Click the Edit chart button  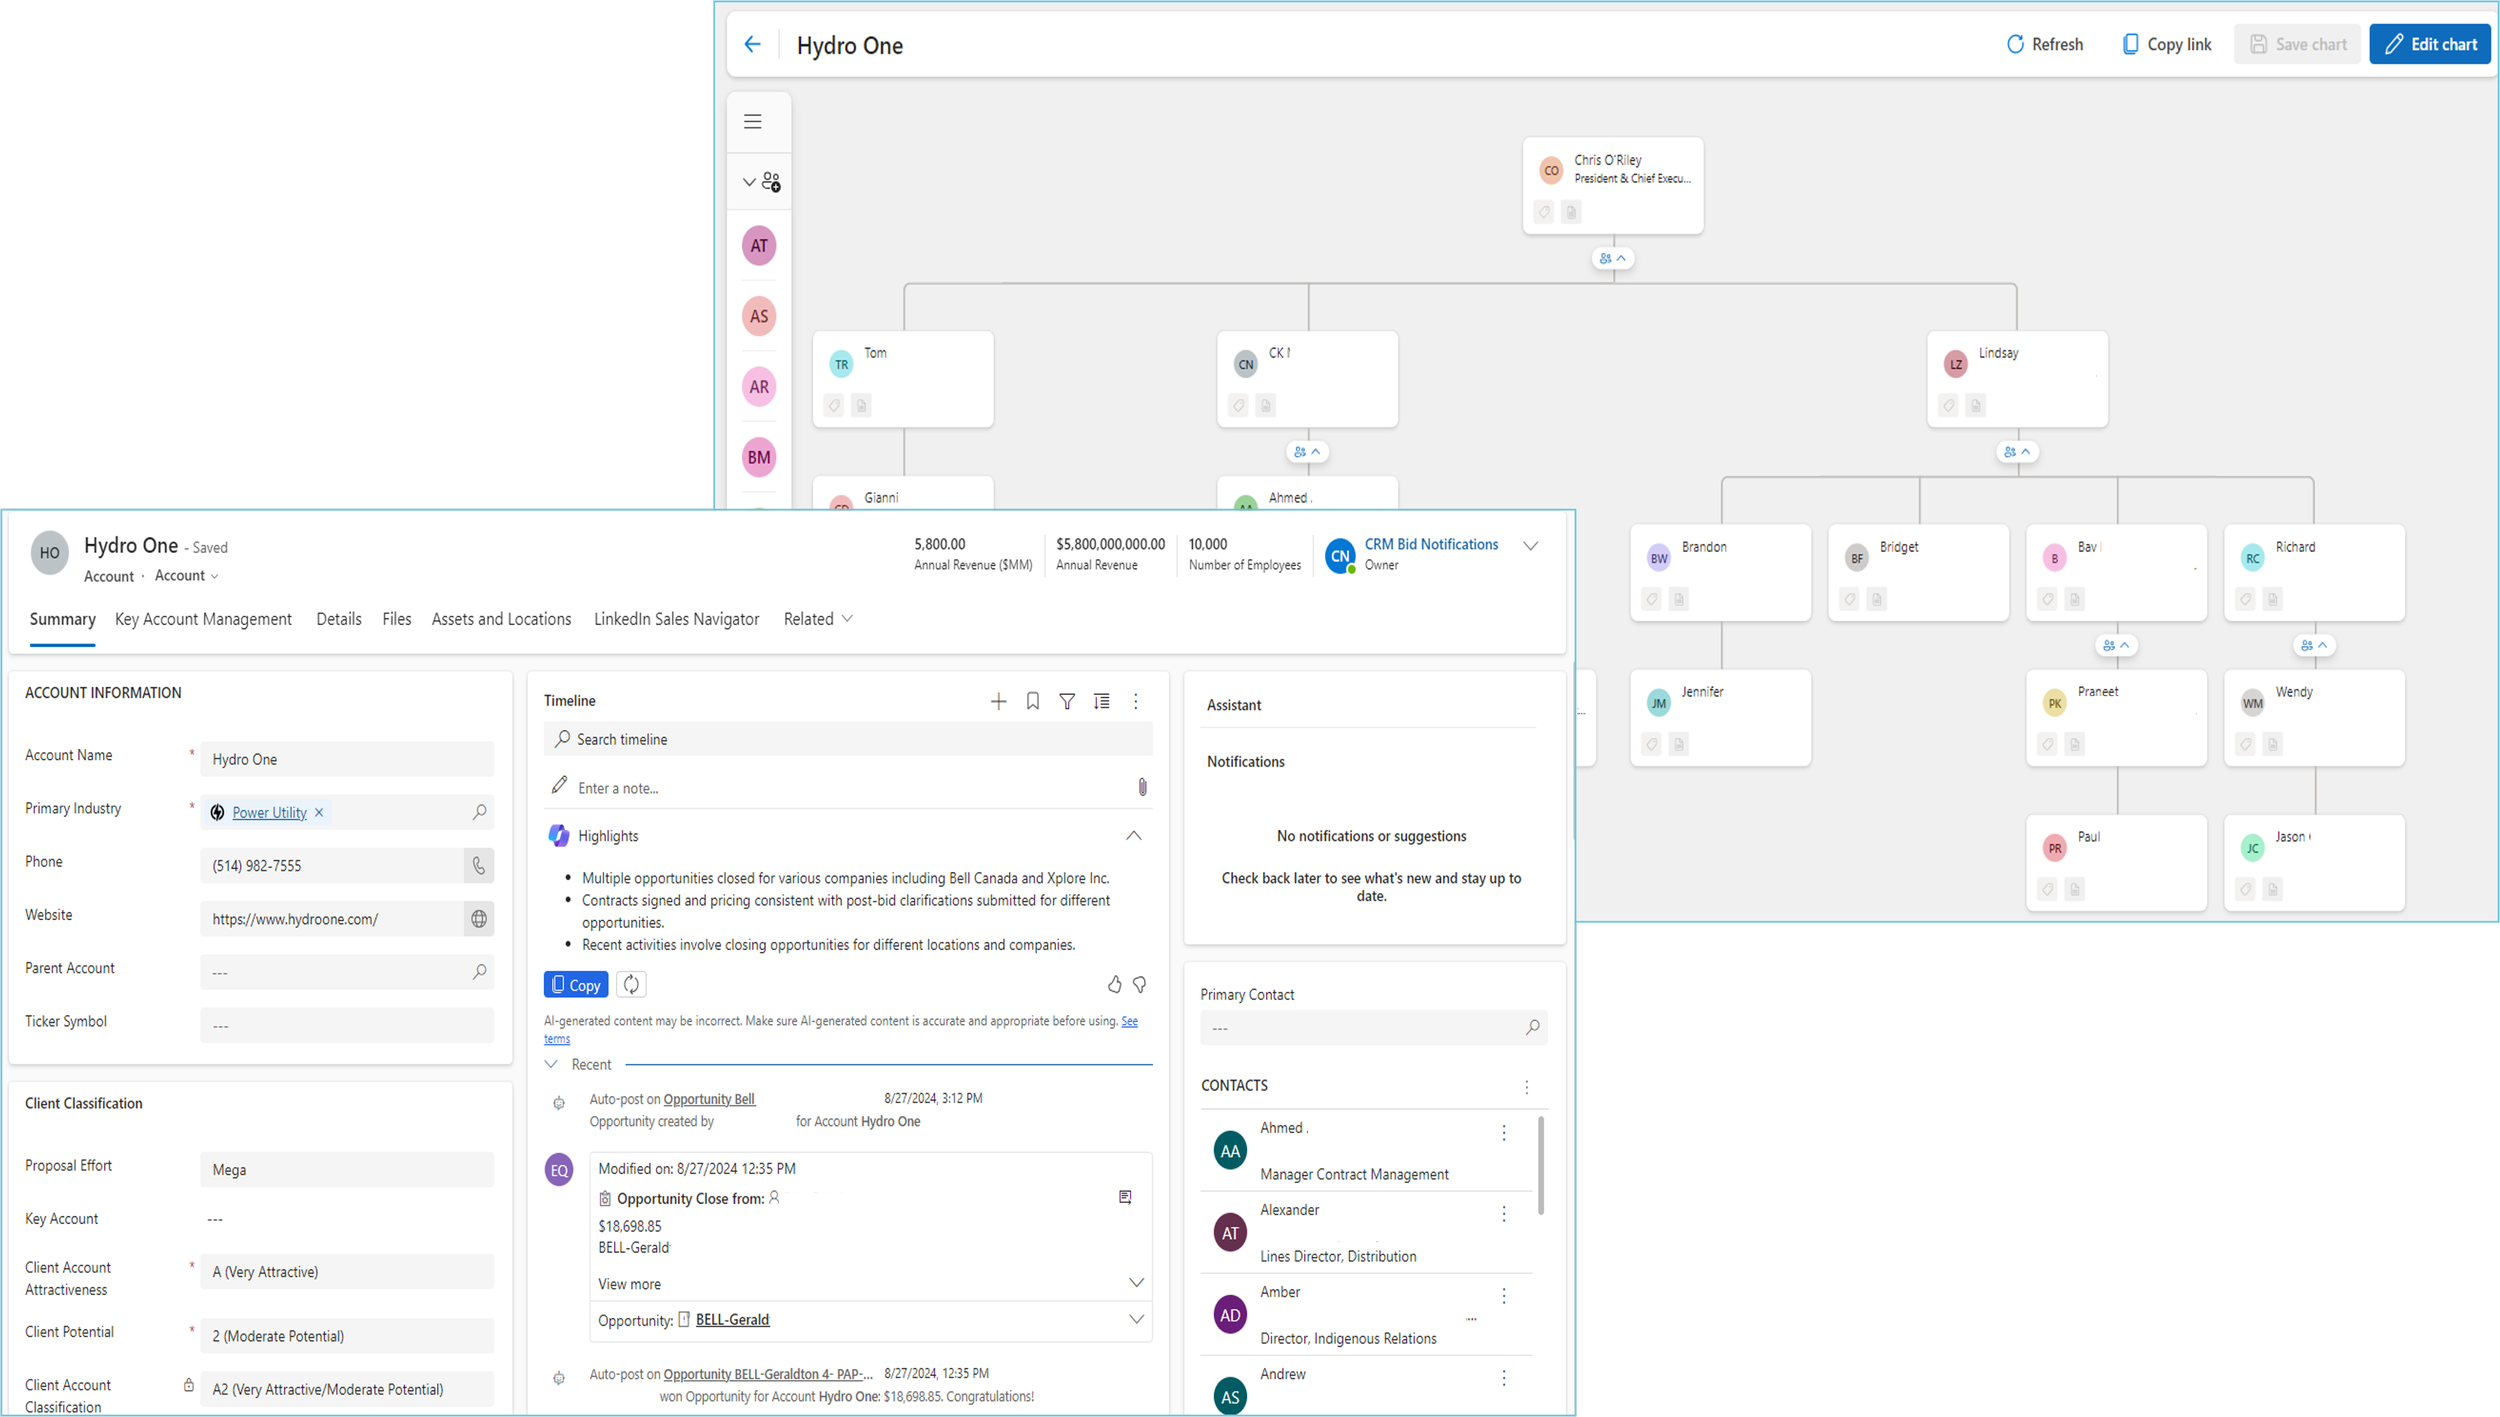pyautogui.click(x=2429, y=44)
